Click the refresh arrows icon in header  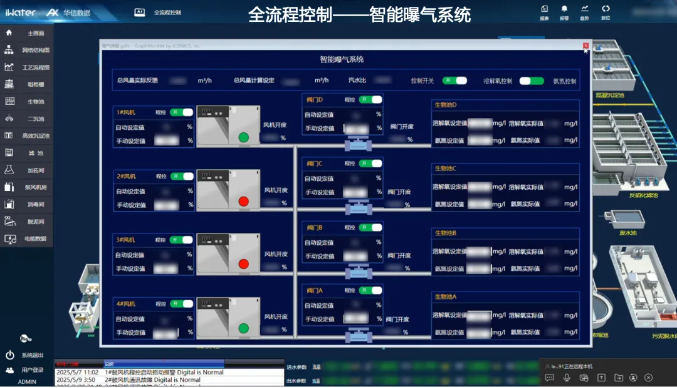pyautogui.click(x=605, y=9)
